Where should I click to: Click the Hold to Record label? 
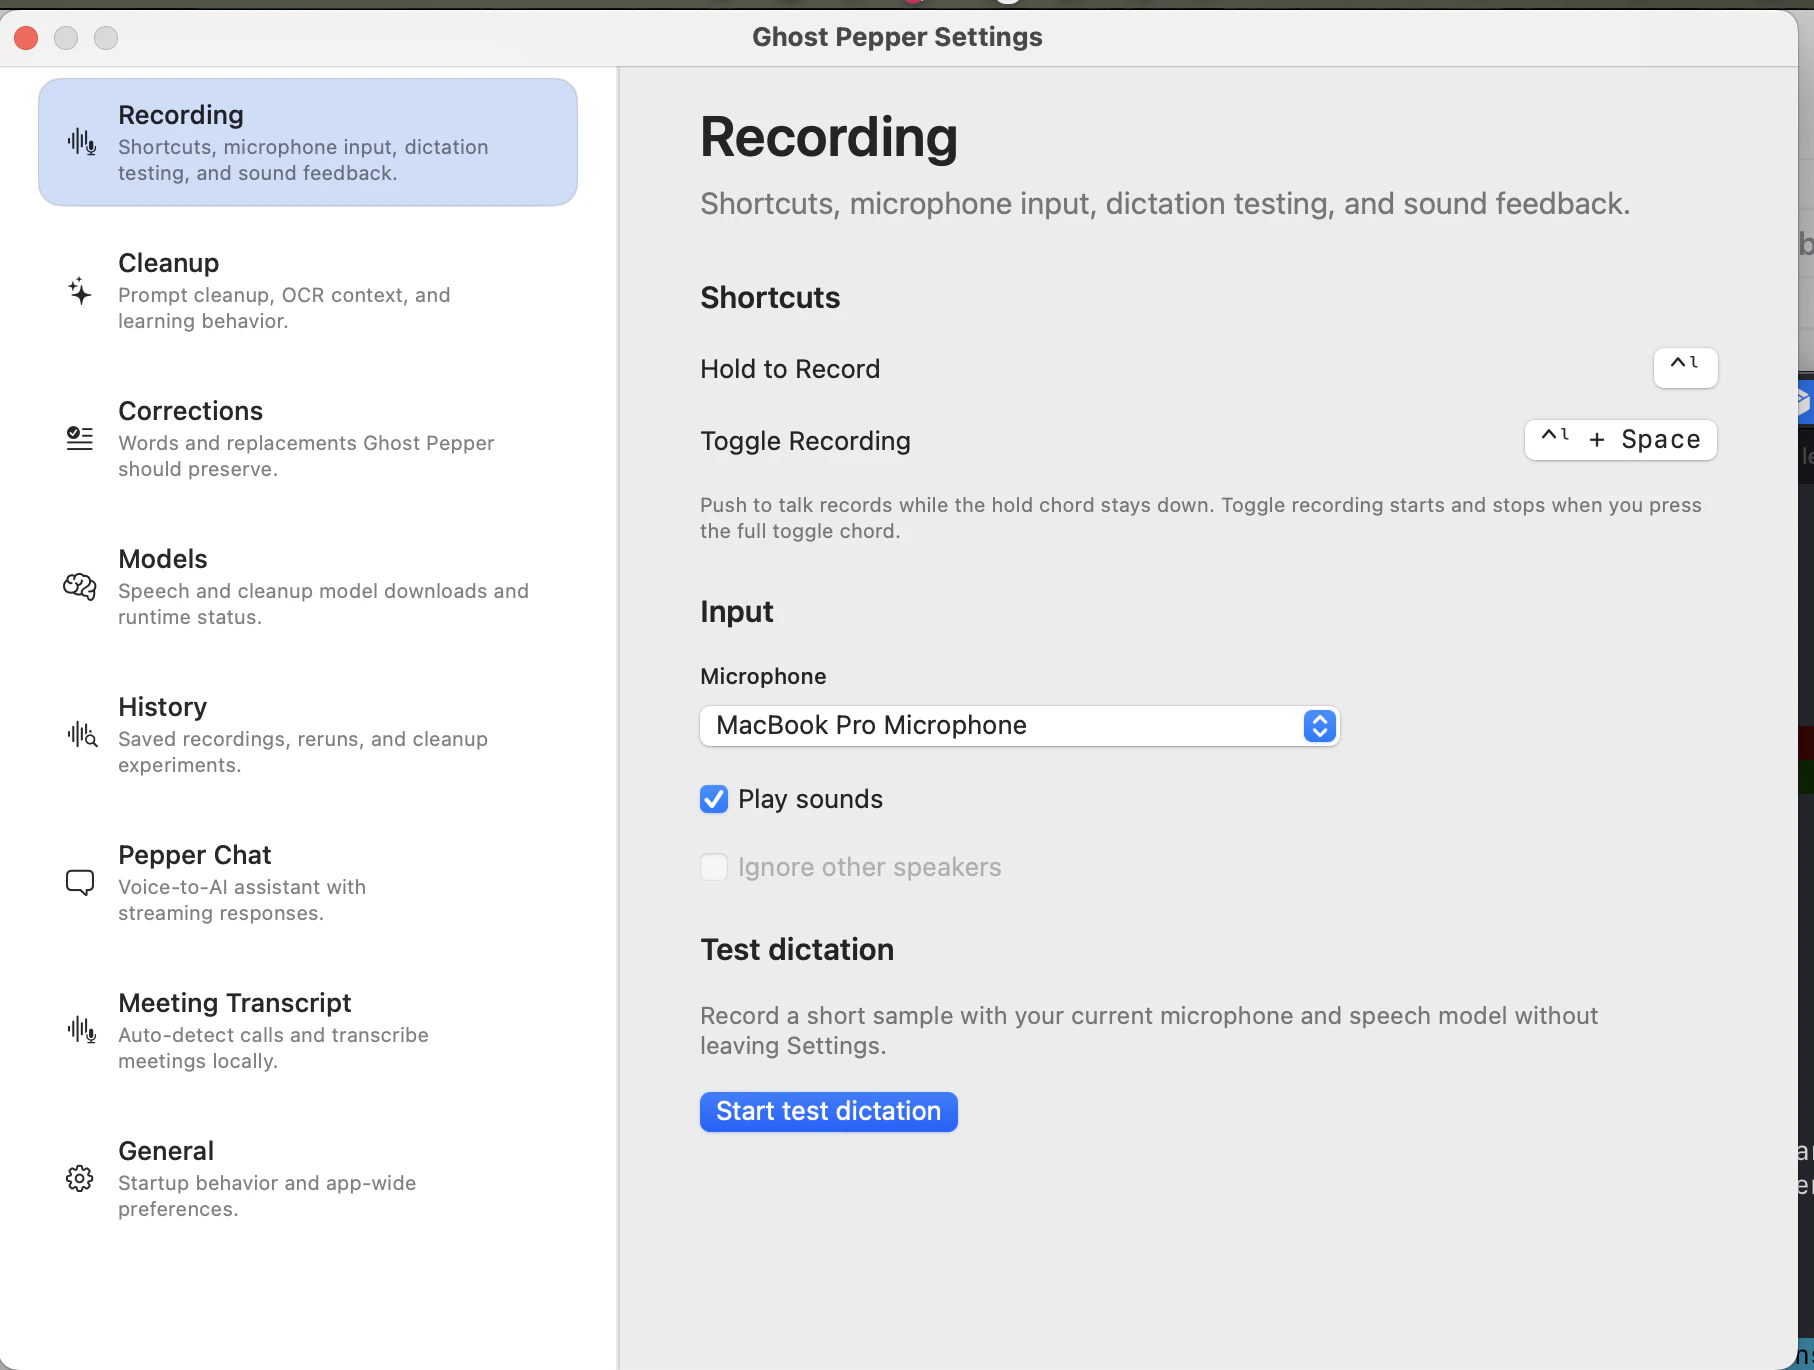(x=790, y=369)
